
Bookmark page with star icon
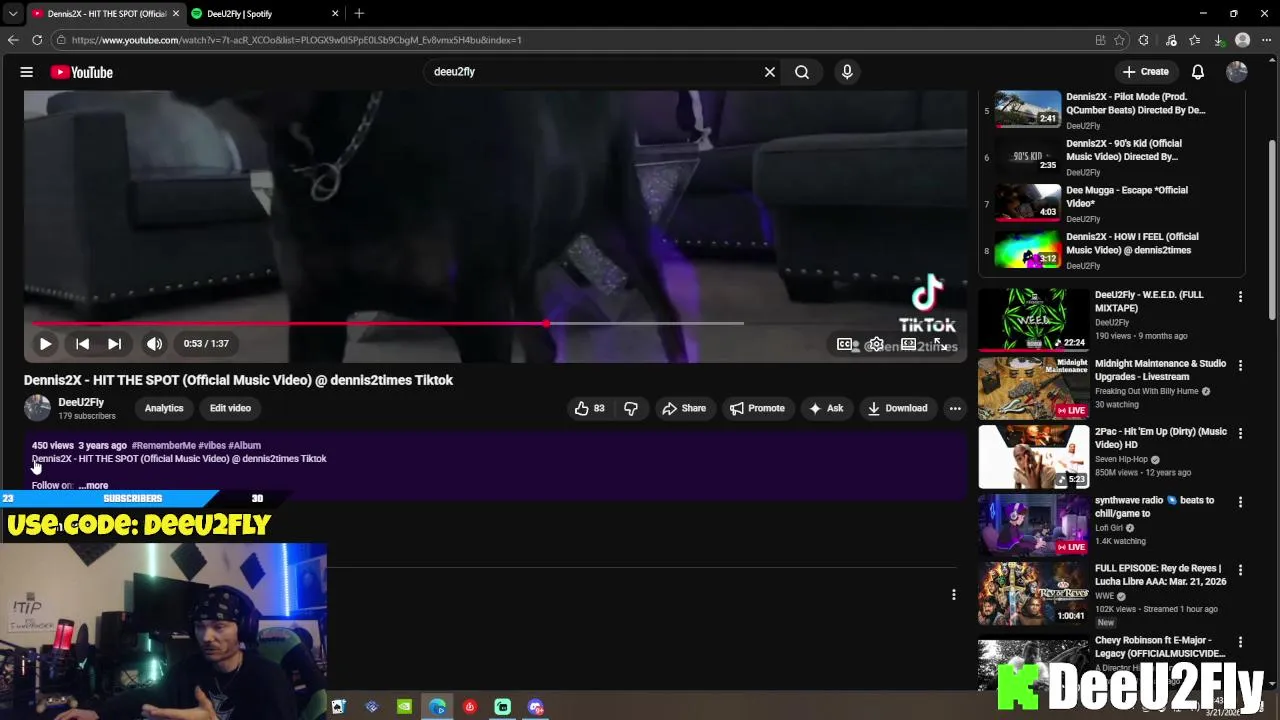[x=1119, y=40]
